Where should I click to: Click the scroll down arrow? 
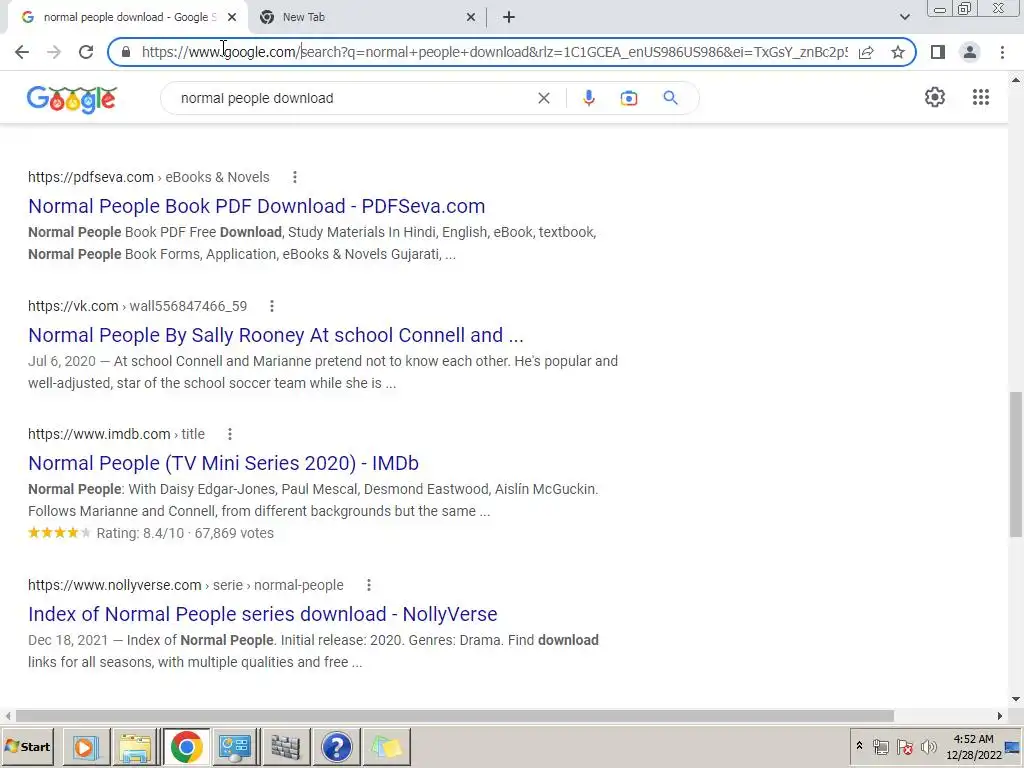(x=1016, y=699)
